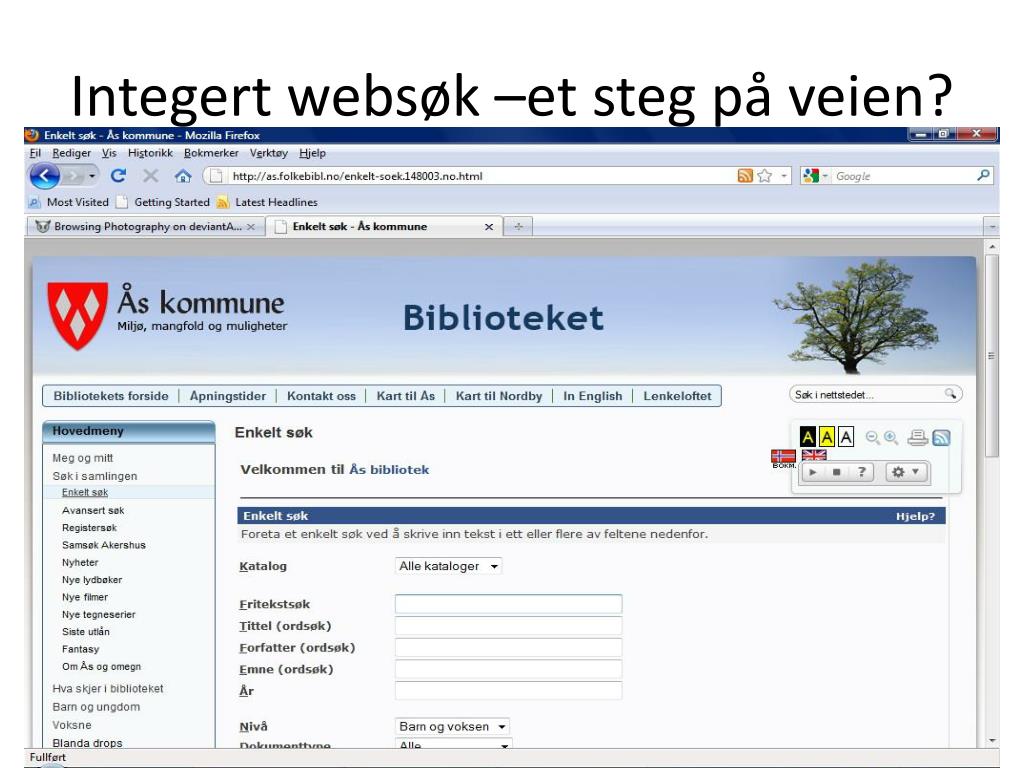Viewport: 1024px width, 768px height.
Task: Close the Enkelt søk tab
Action: (x=488, y=227)
